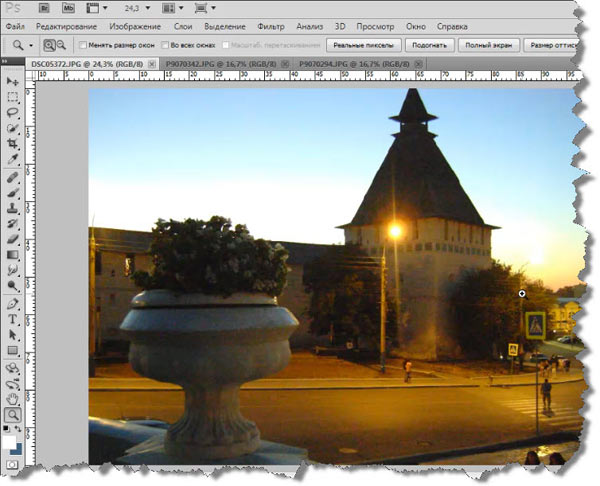
Task: Open the 3D menu
Action: coord(340,26)
